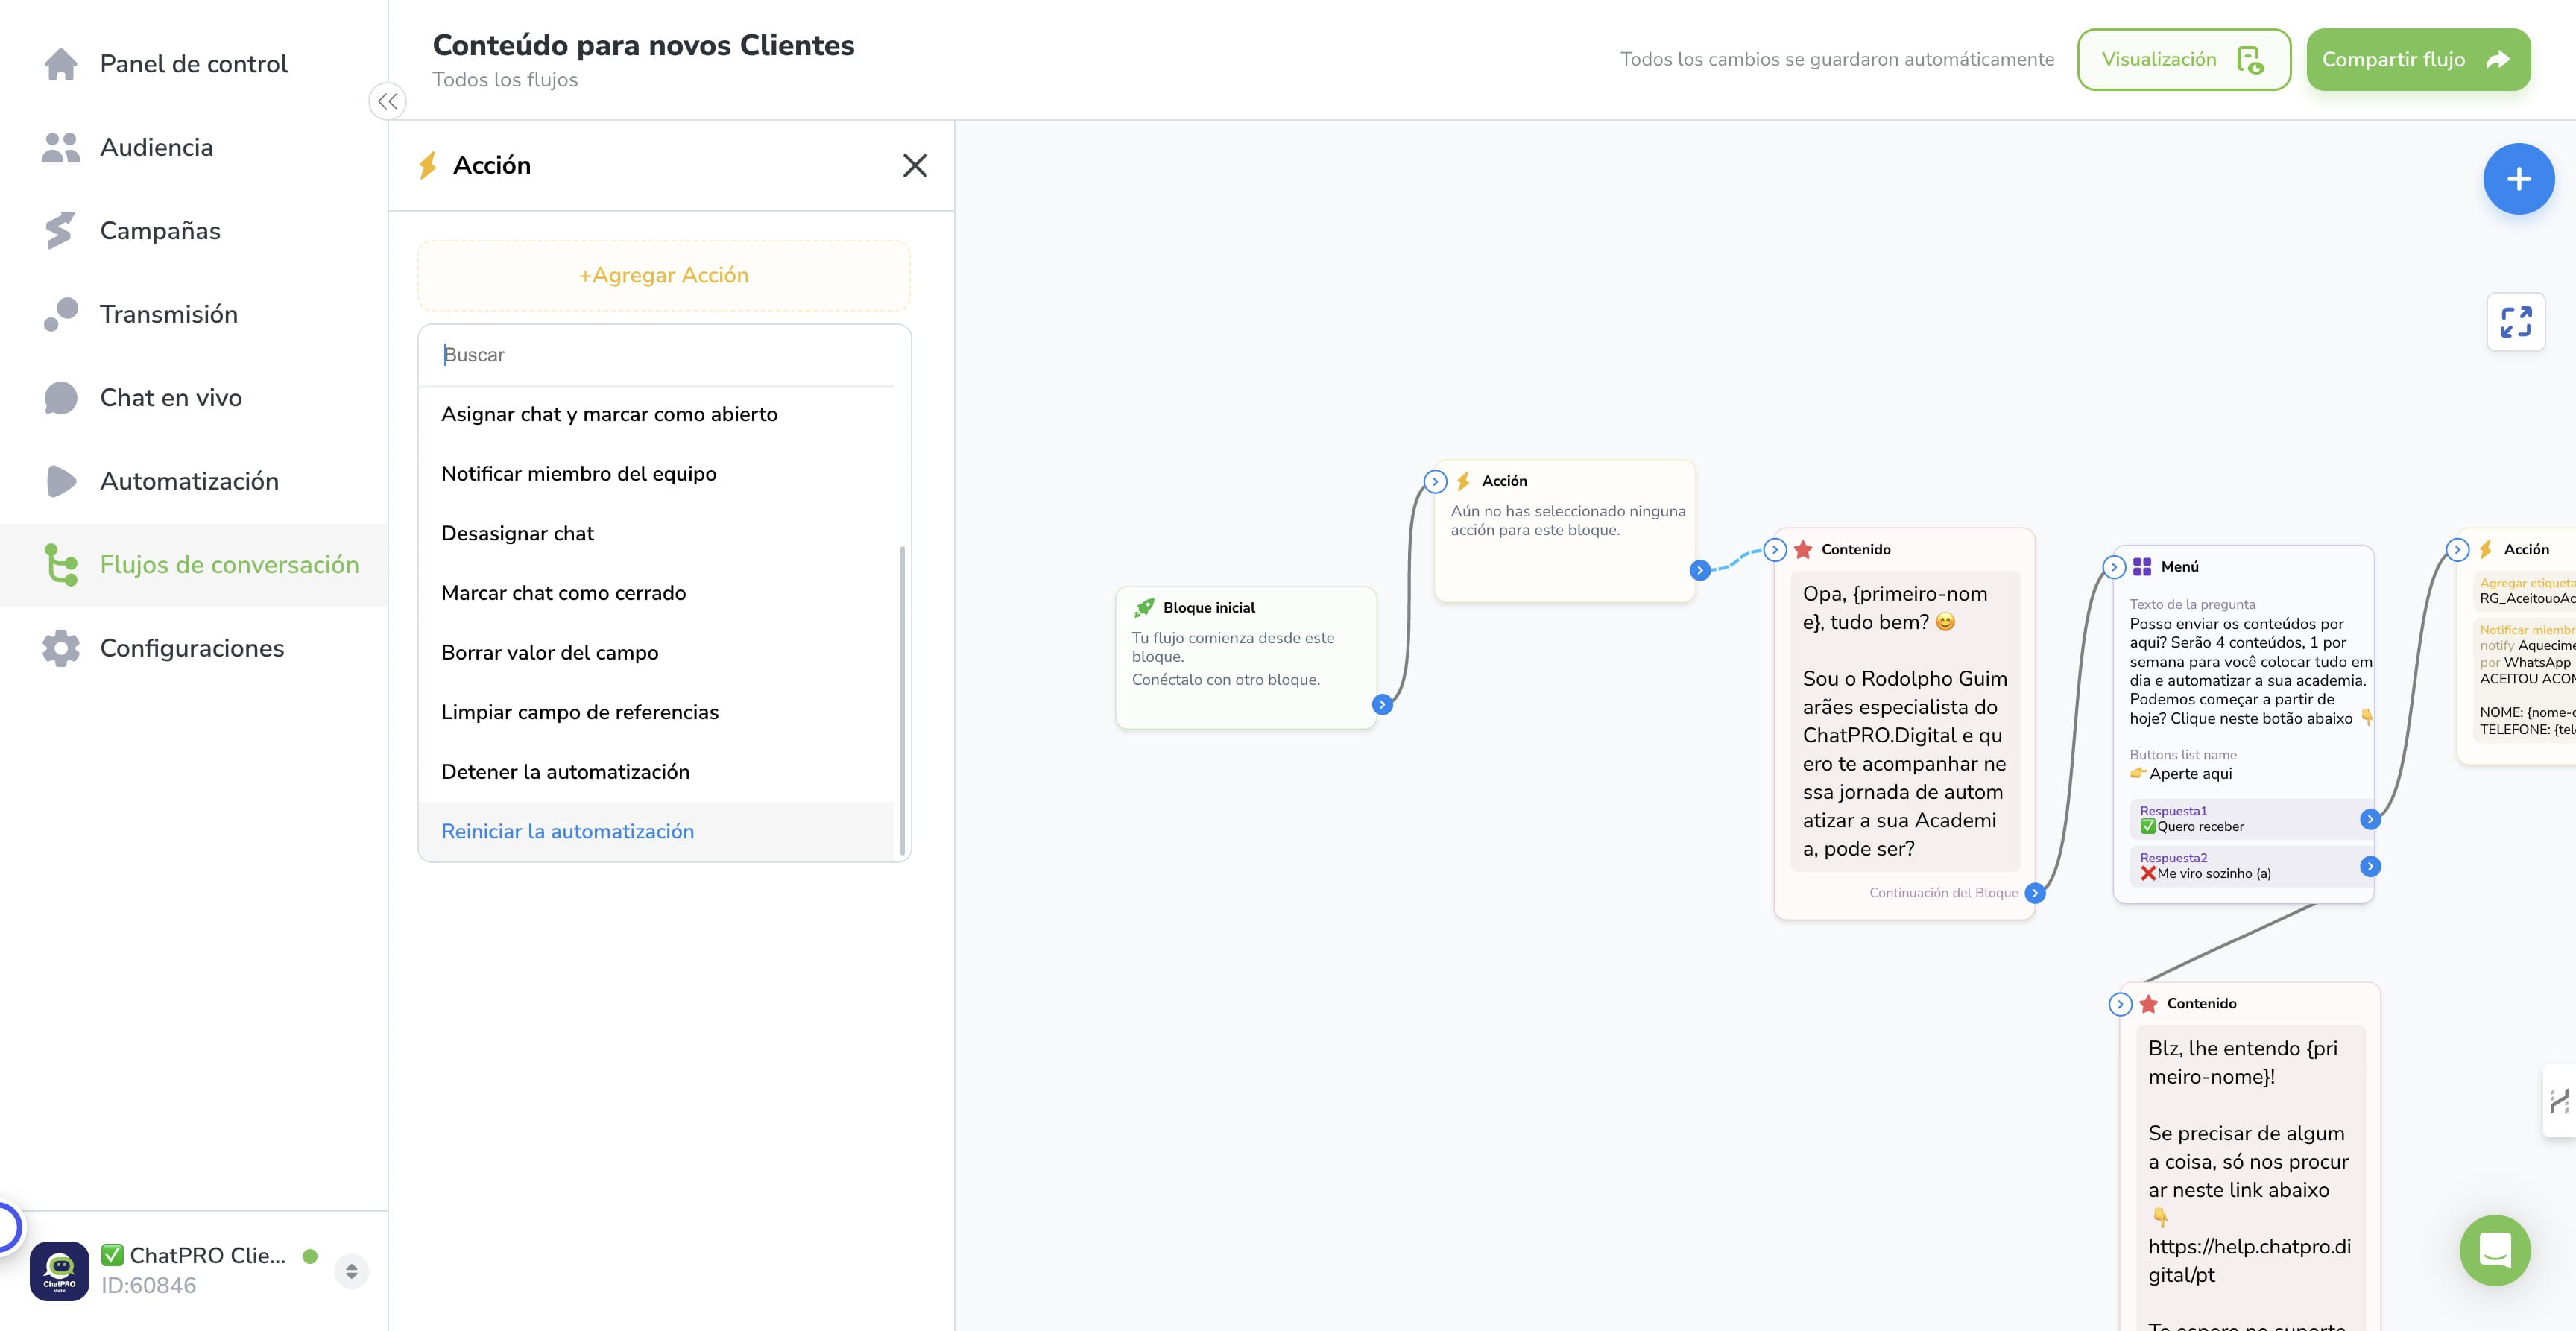
Task: Click the Panel de control home icon
Action: pyautogui.click(x=61, y=64)
